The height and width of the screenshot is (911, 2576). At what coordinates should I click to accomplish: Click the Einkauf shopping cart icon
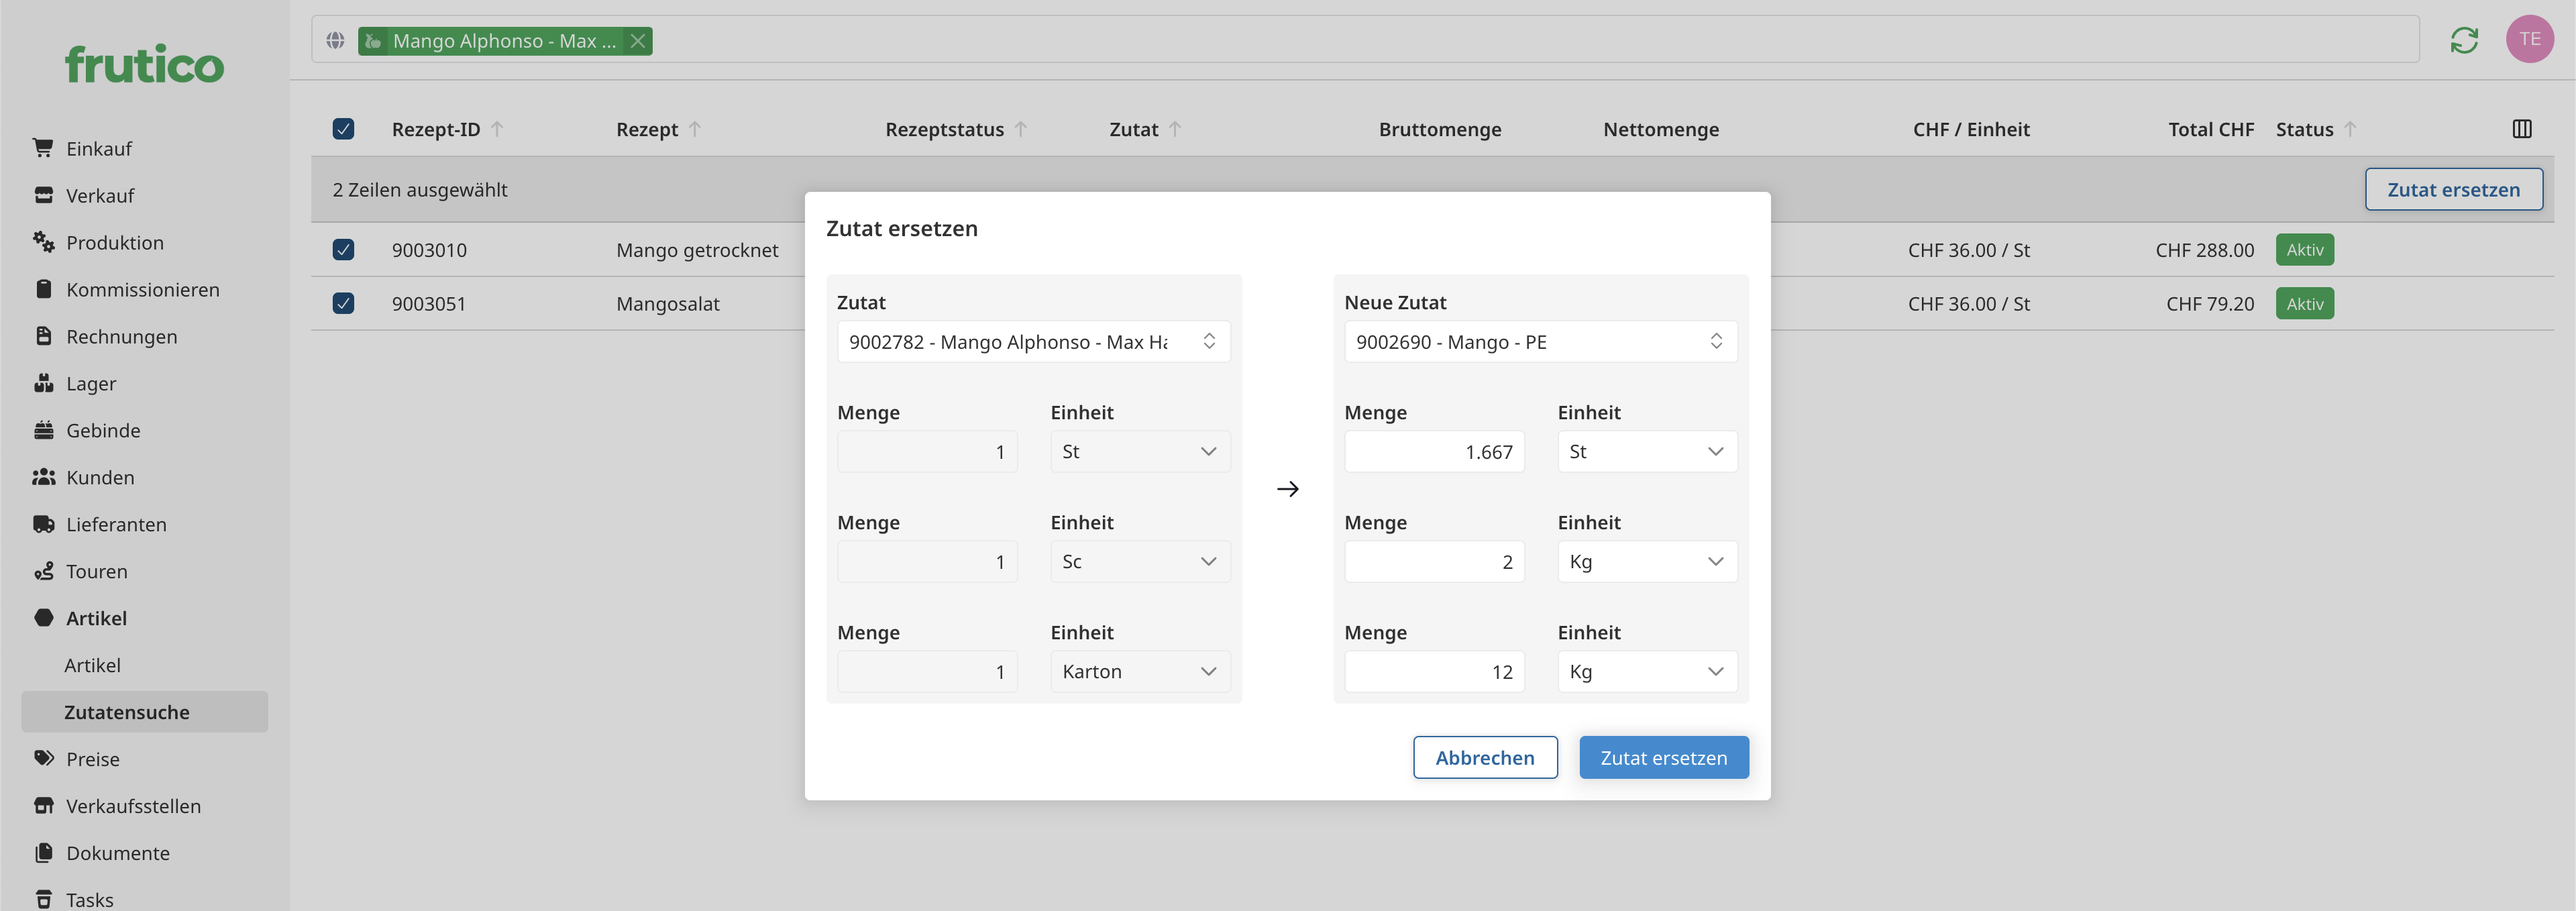click(43, 148)
